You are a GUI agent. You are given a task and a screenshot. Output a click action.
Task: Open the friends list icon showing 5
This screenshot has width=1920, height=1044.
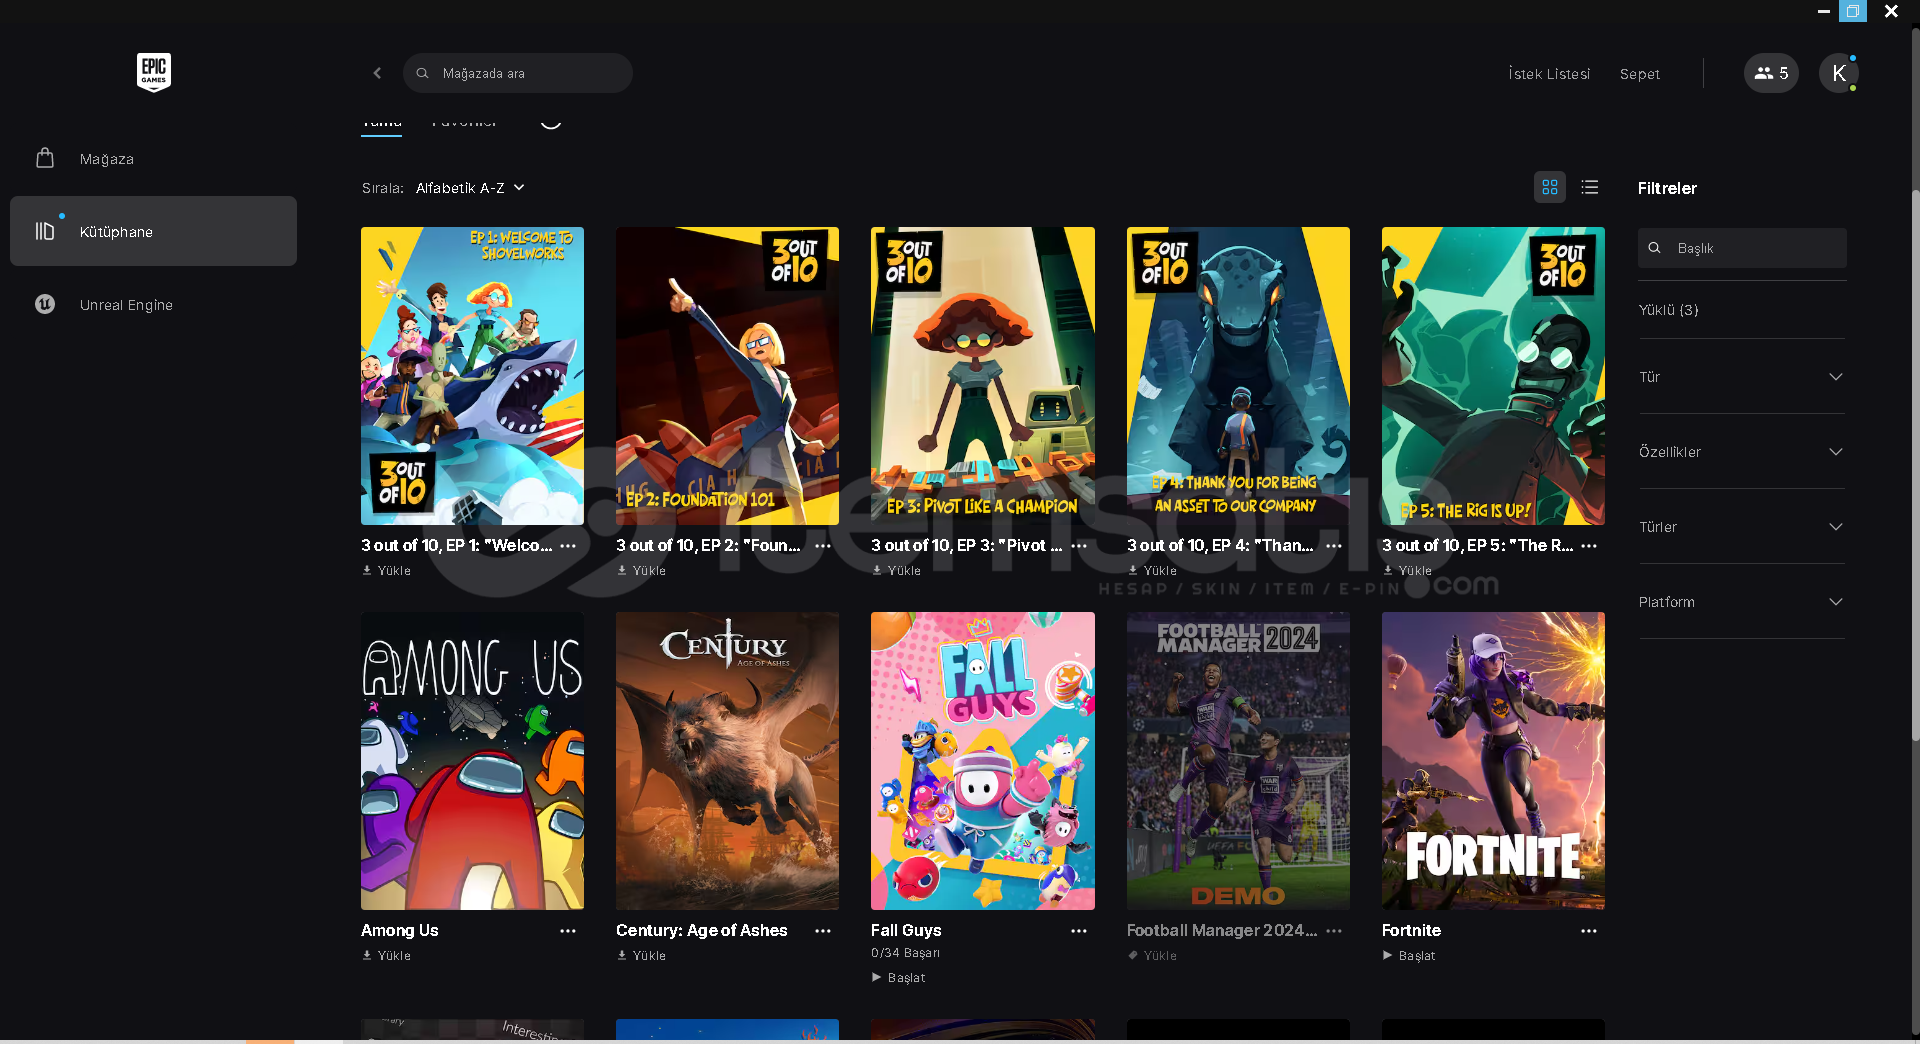point(1771,73)
